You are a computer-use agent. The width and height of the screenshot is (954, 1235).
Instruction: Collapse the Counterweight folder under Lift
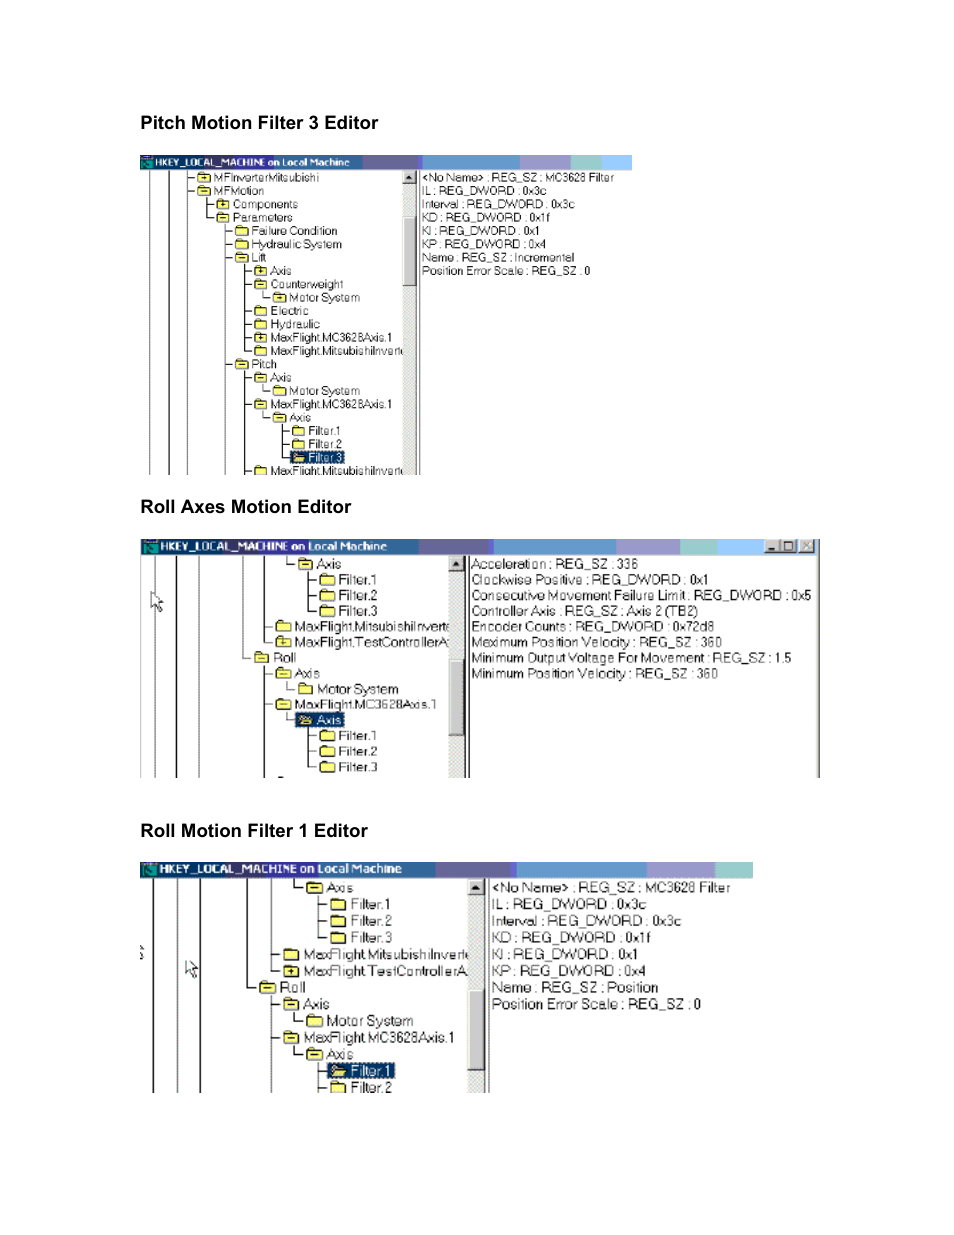click(261, 284)
